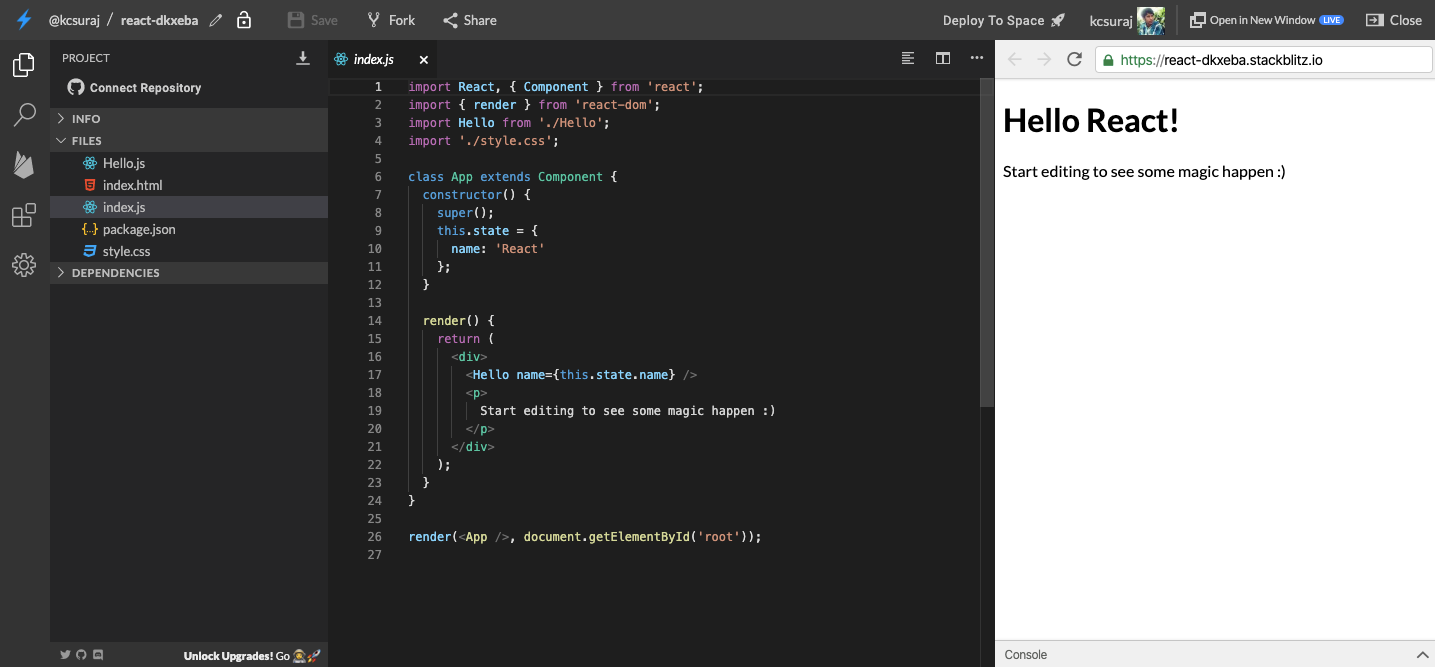Open the editor more options ellipsis

[x=977, y=58]
